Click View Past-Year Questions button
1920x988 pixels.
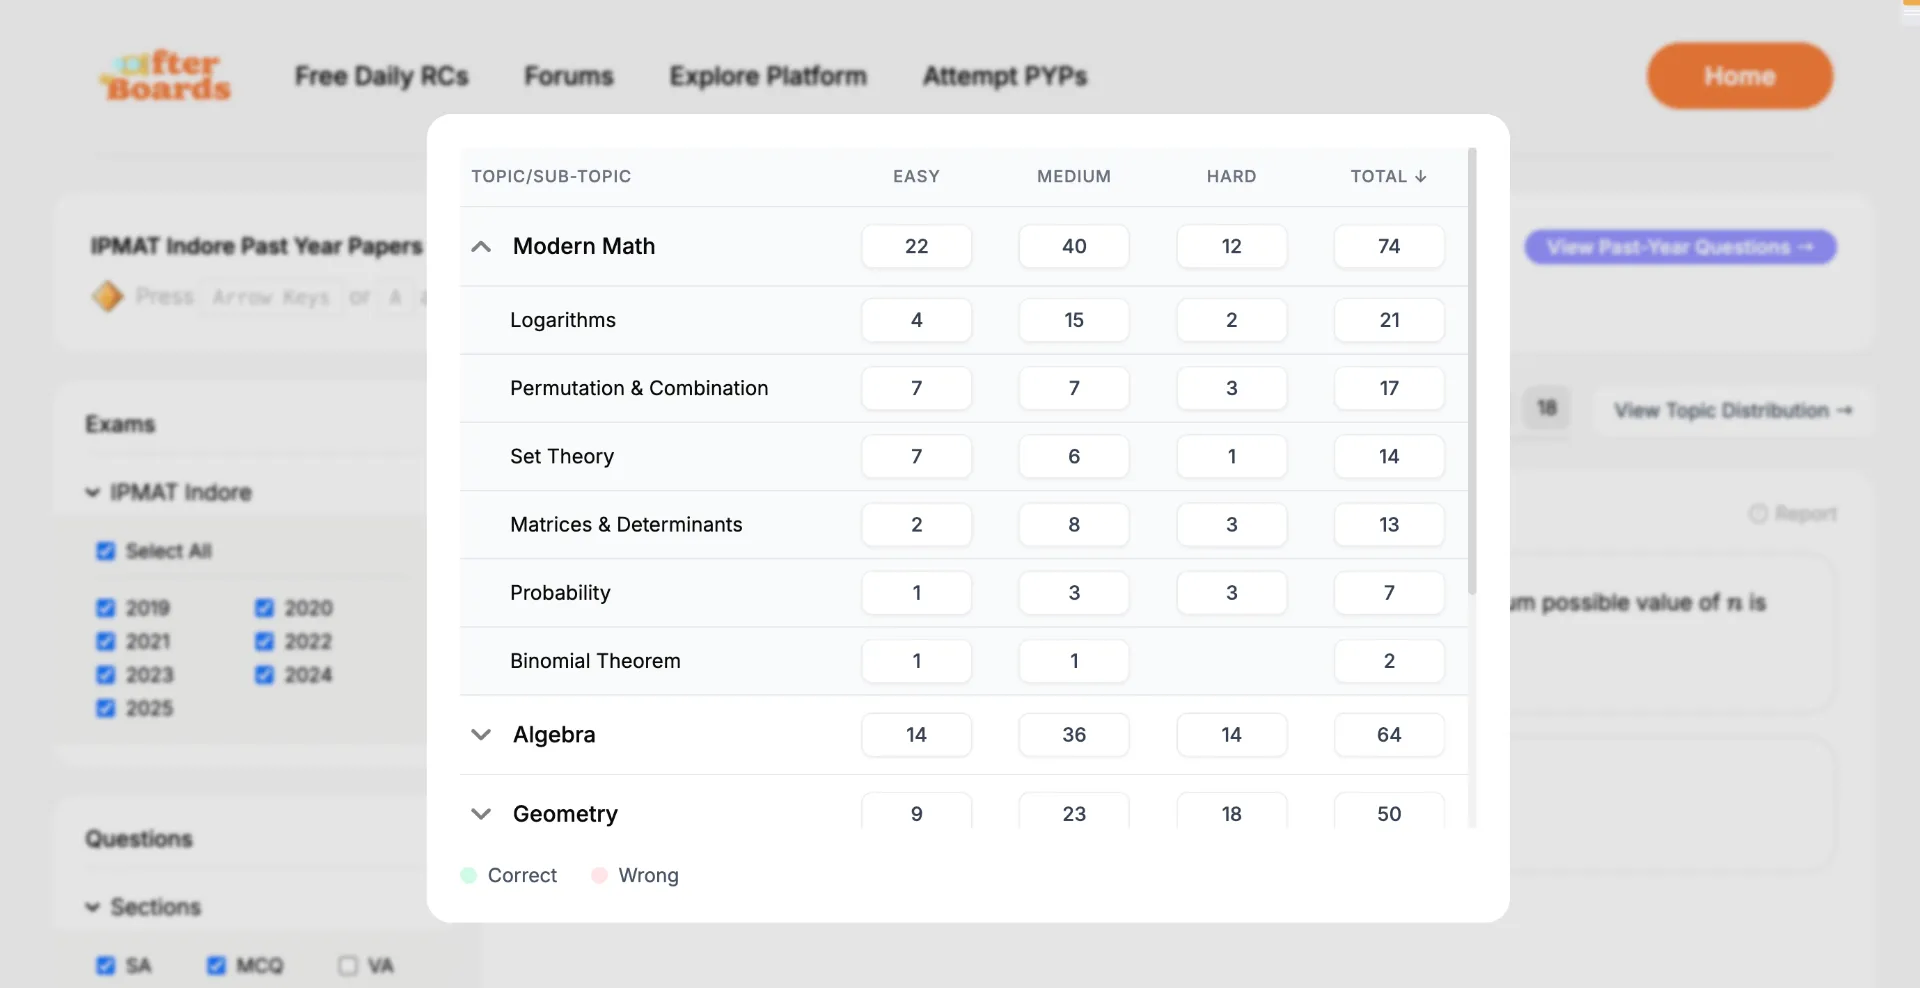click(1680, 247)
